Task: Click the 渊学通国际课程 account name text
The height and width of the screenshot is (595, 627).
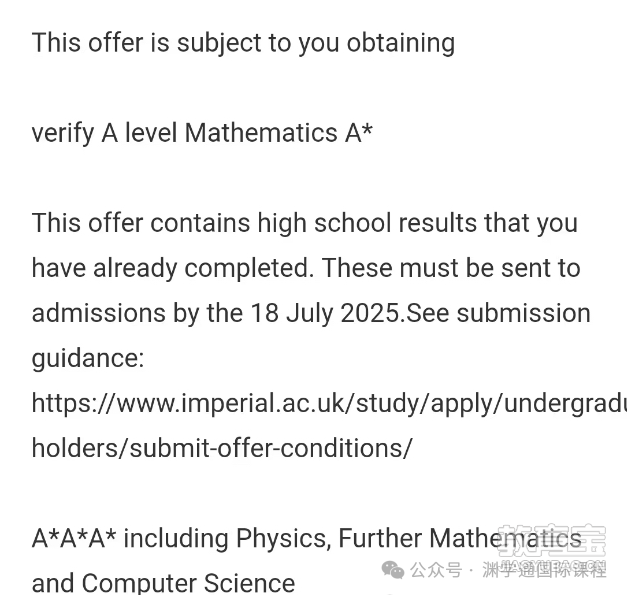Action: click(x=544, y=570)
